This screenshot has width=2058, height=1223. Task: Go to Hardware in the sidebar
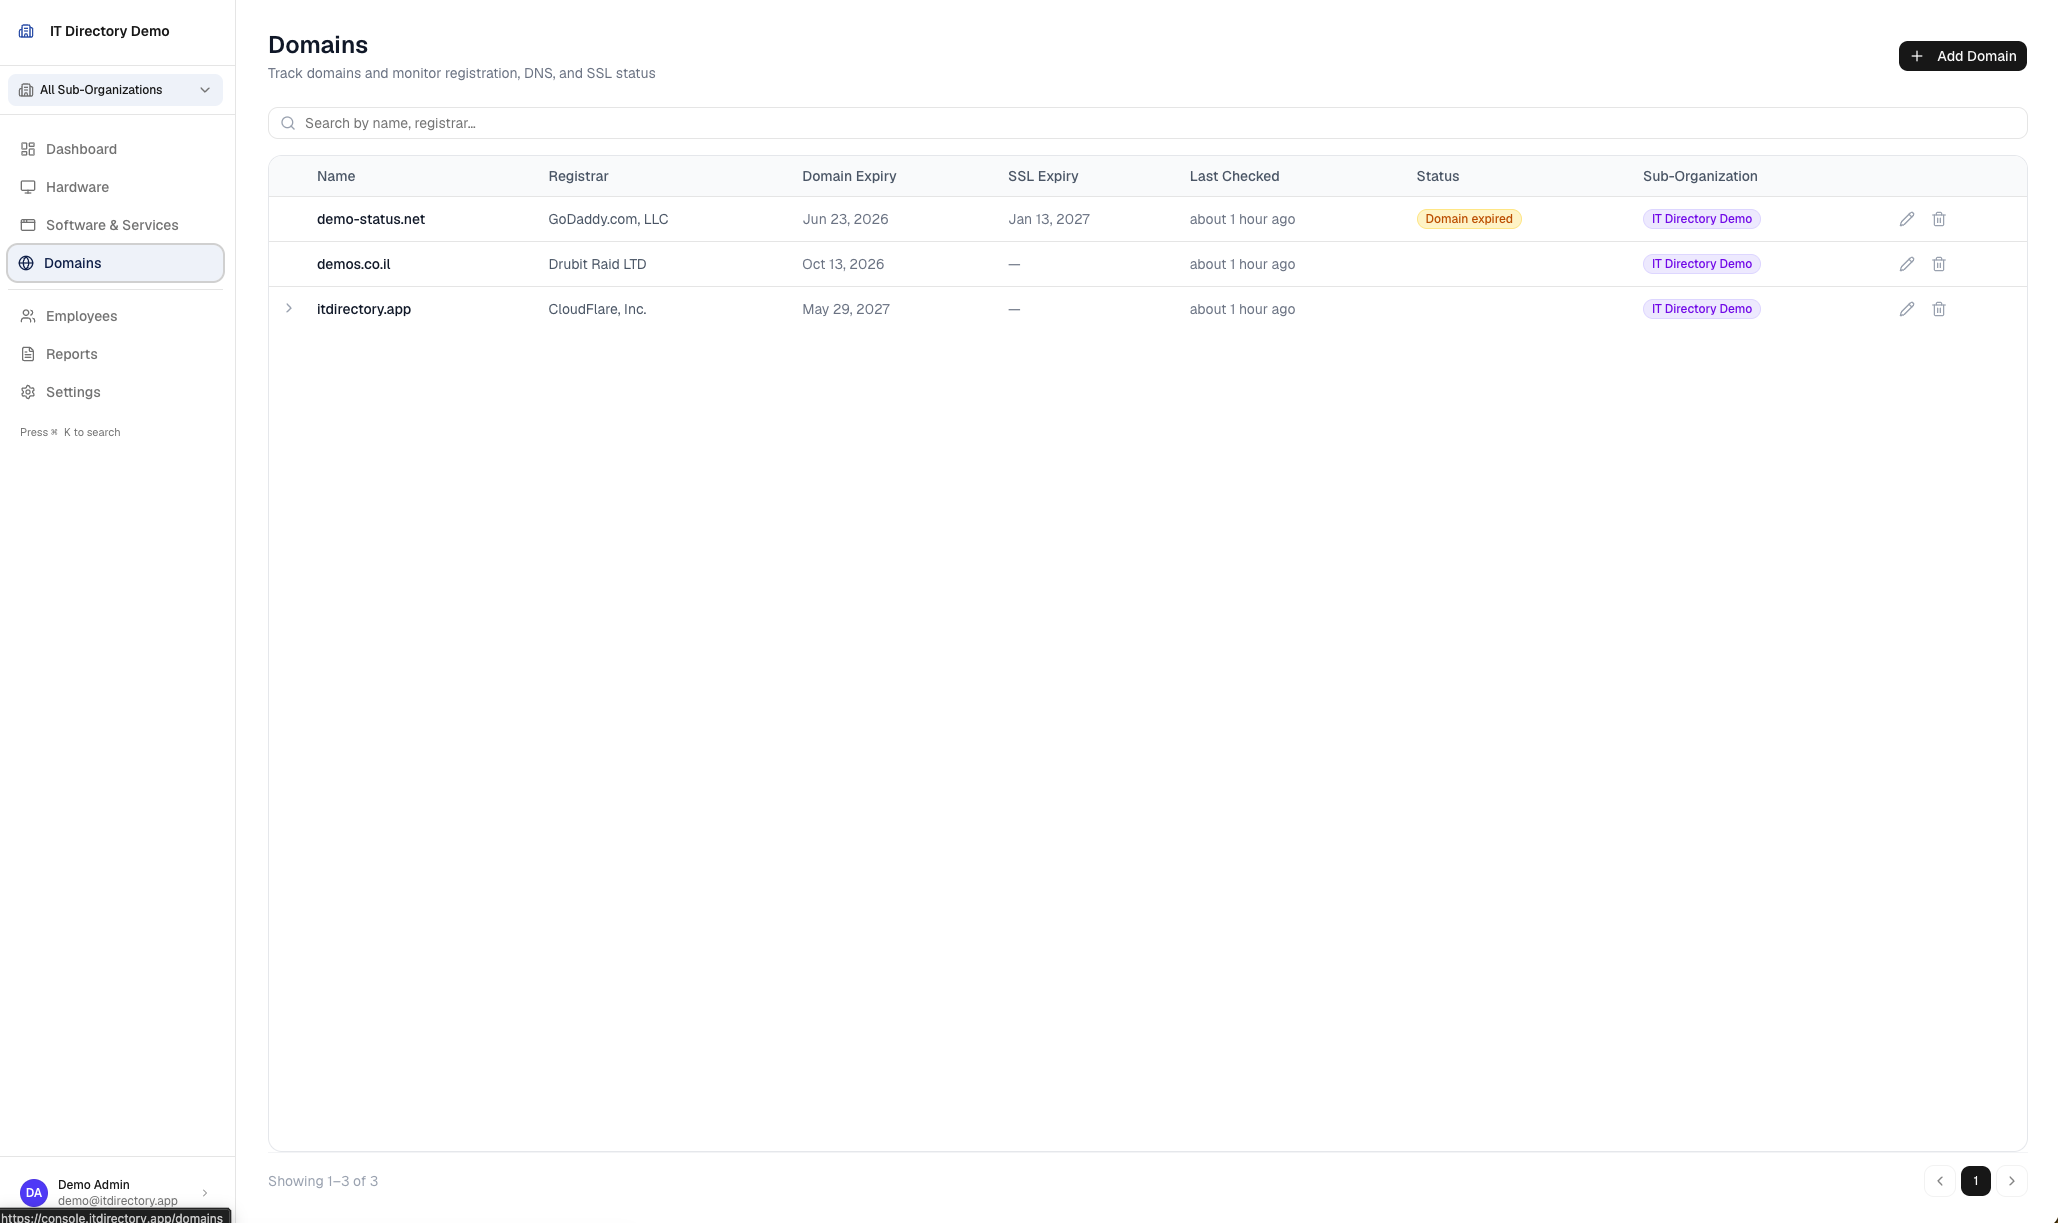click(x=115, y=187)
